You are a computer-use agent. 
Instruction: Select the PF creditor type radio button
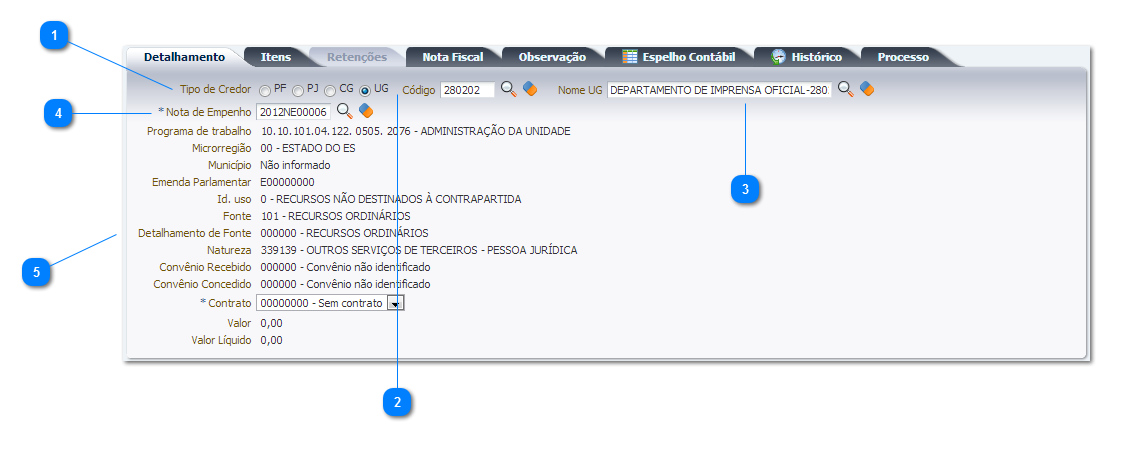coord(265,91)
